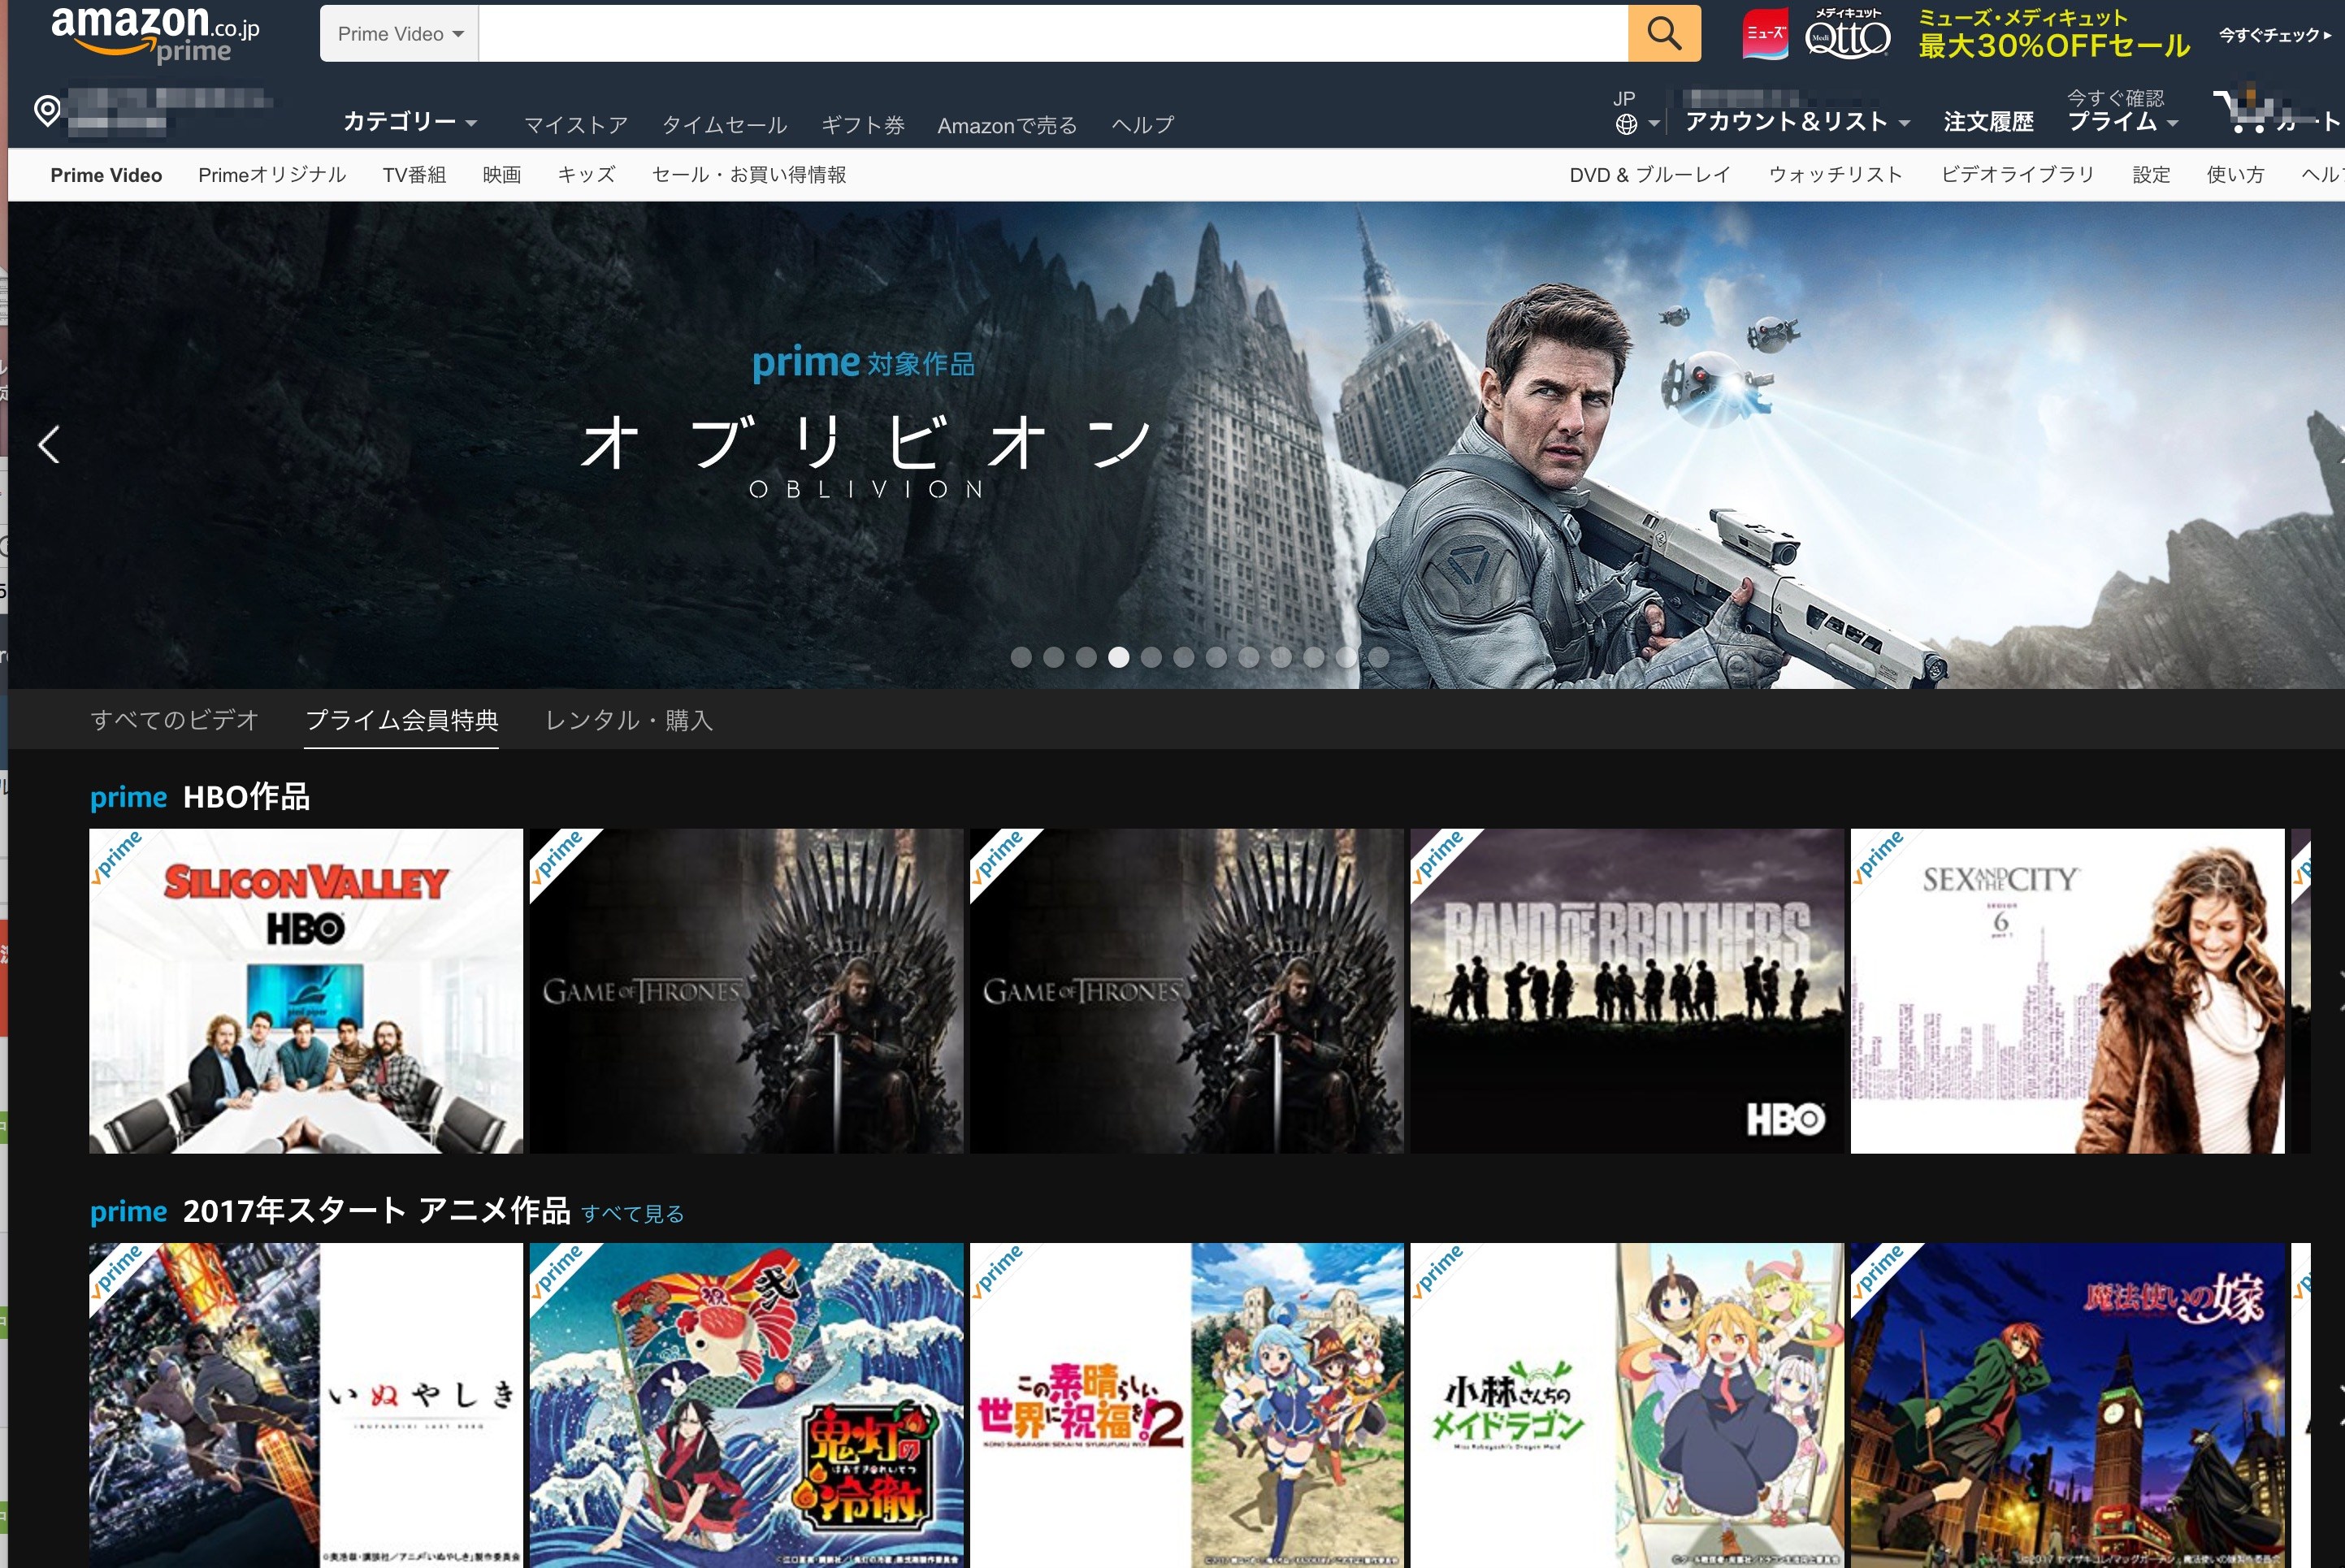
Task: Open Amazonで売る link
Action: (1007, 125)
